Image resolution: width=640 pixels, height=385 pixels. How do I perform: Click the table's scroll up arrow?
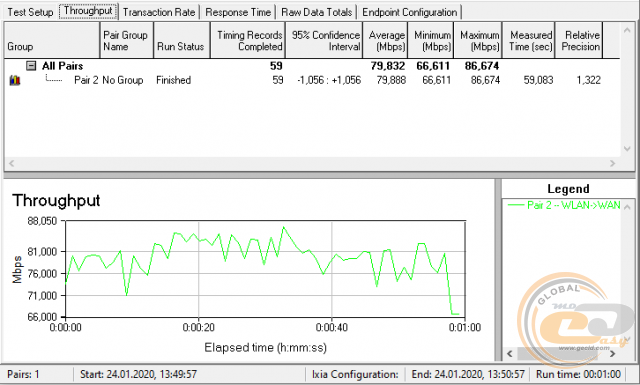pos(627,30)
